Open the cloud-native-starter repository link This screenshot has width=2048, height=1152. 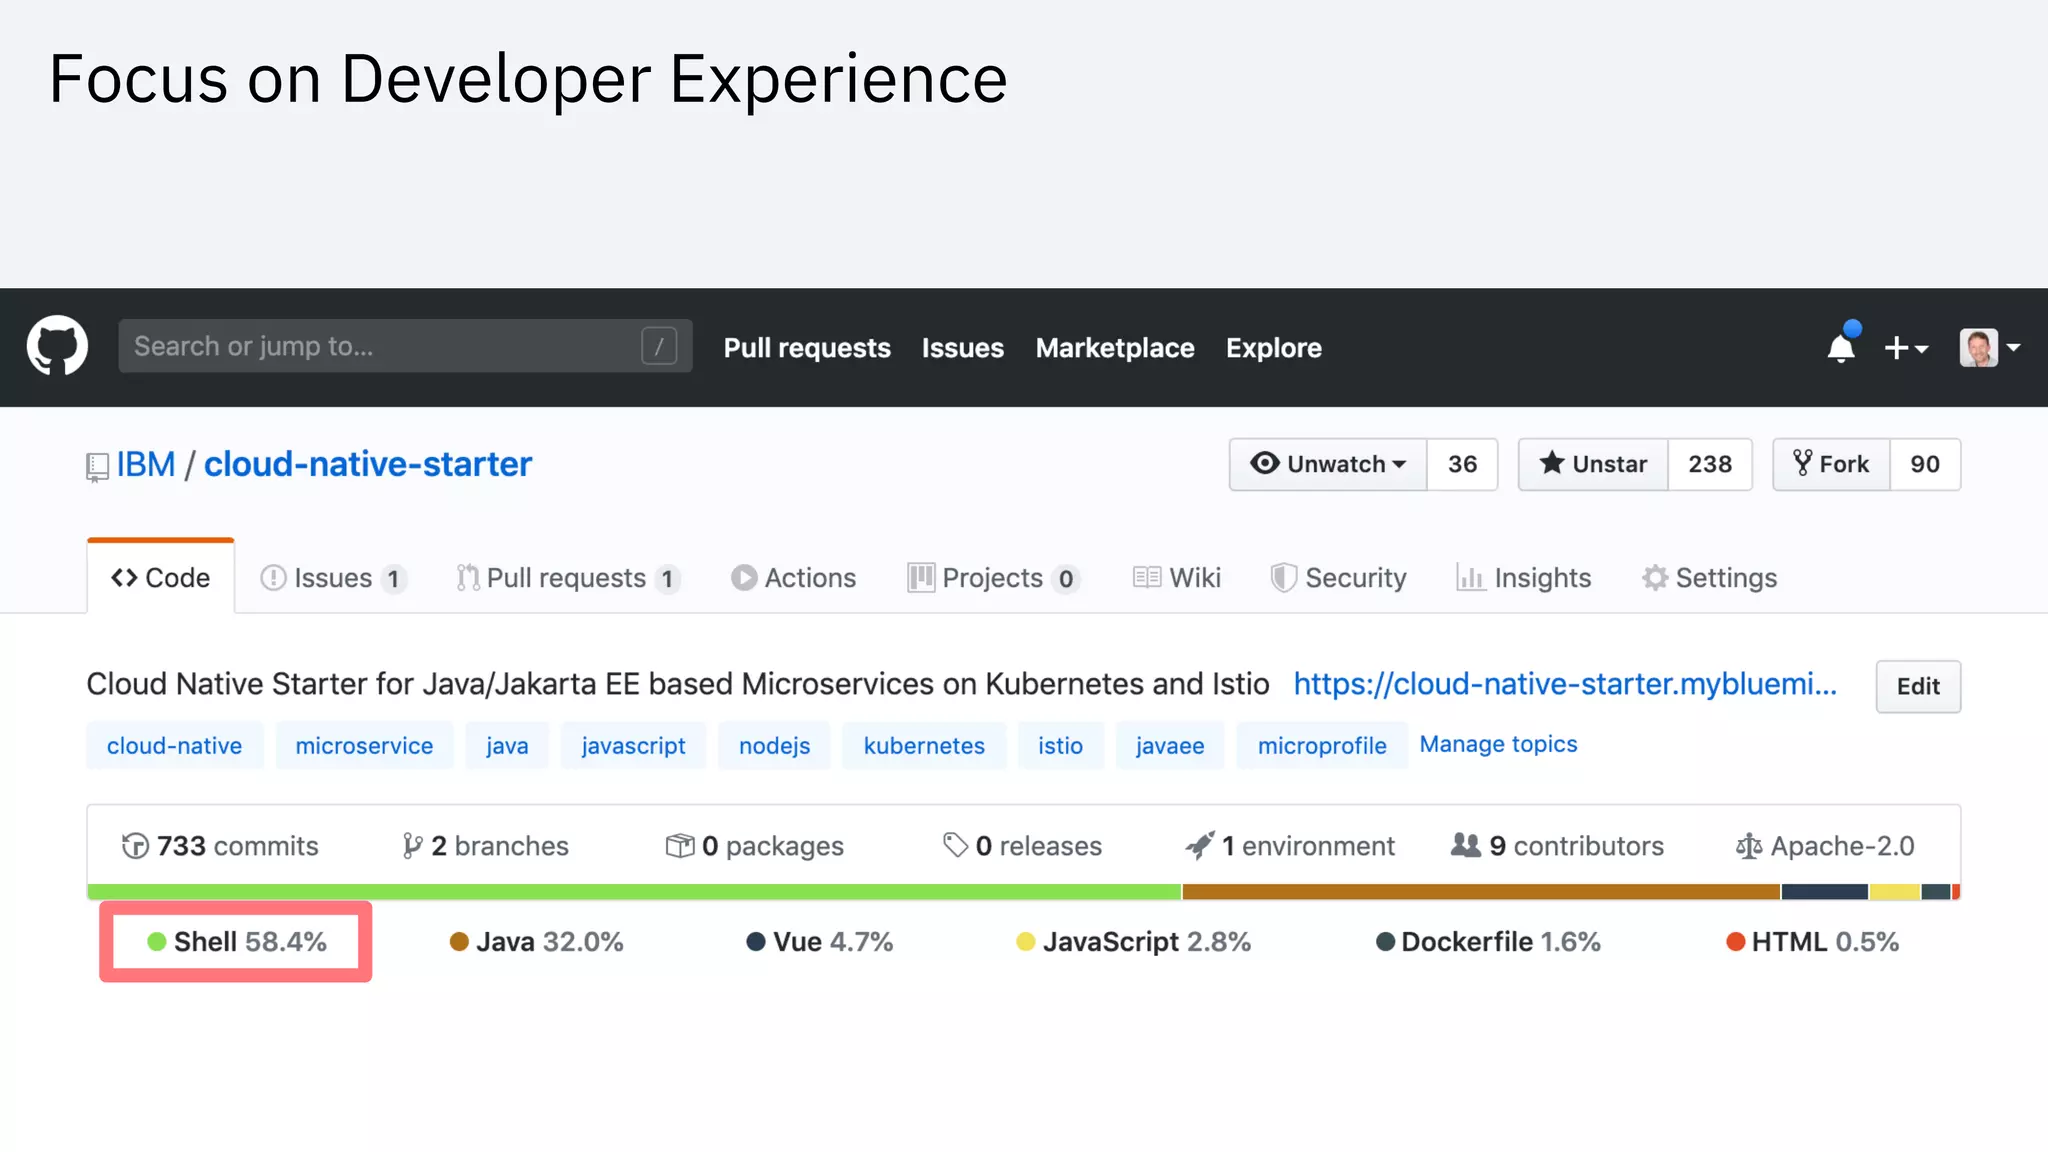[368, 464]
